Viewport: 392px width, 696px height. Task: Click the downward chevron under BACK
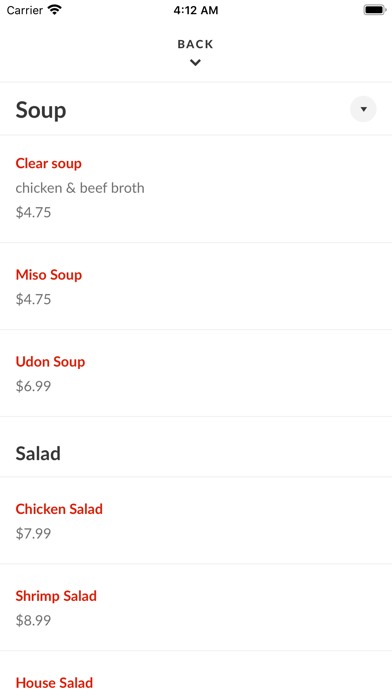(195, 63)
